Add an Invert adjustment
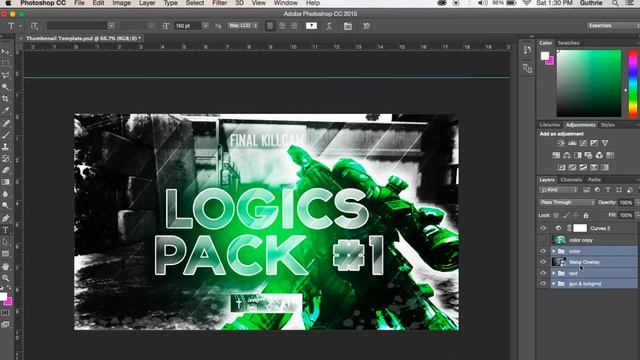Image resolution: width=640 pixels, height=360 pixels. pyautogui.click(x=562, y=167)
